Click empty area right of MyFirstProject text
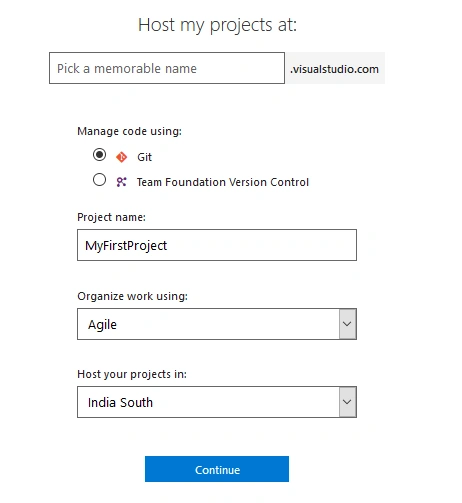462x503 pixels. click(x=262, y=245)
